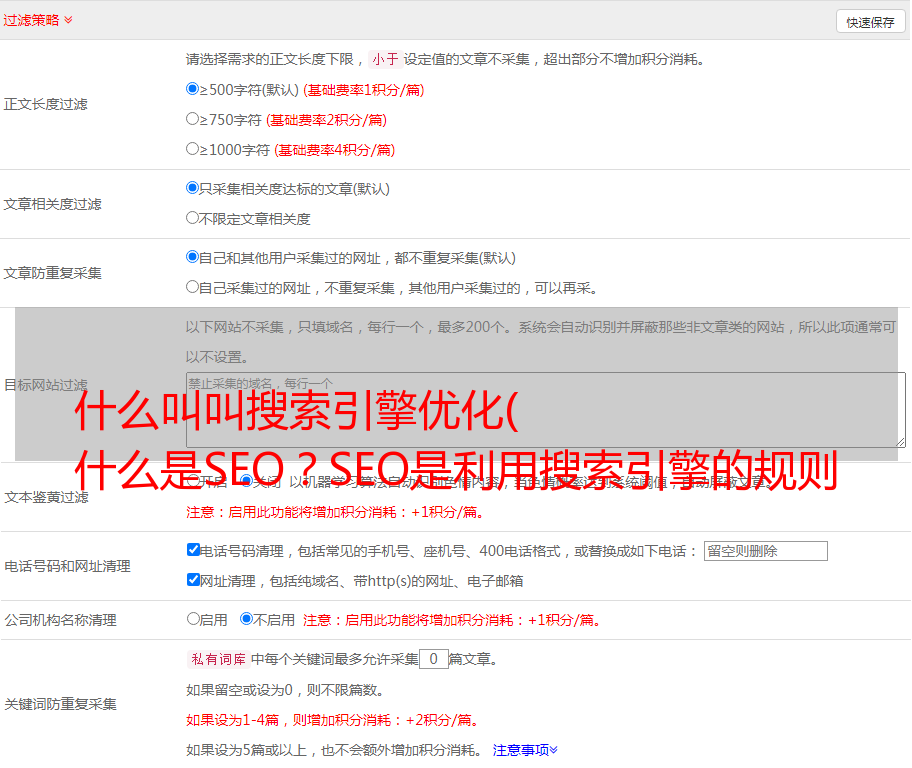
Task: Expand the 注意事项 dropdown link
Action: (525, 749)
